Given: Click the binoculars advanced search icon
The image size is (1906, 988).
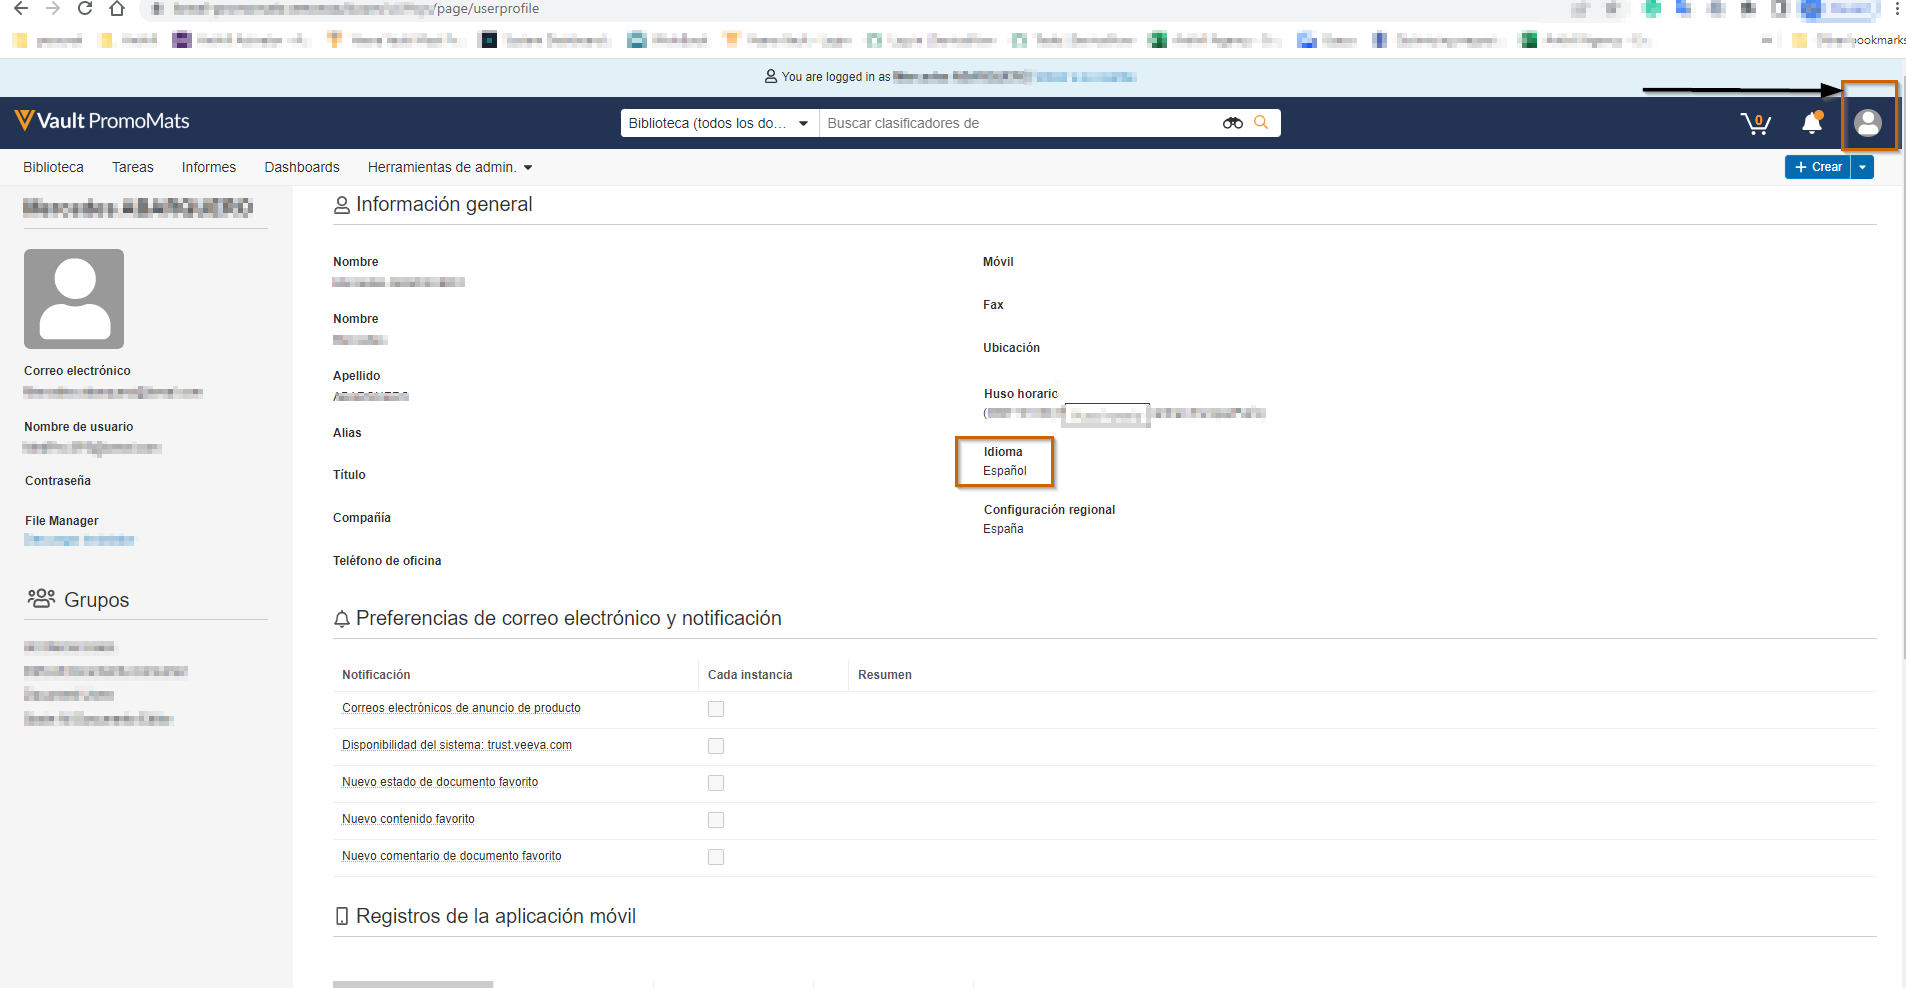Looking at the screenshot, I should 1232,123.
